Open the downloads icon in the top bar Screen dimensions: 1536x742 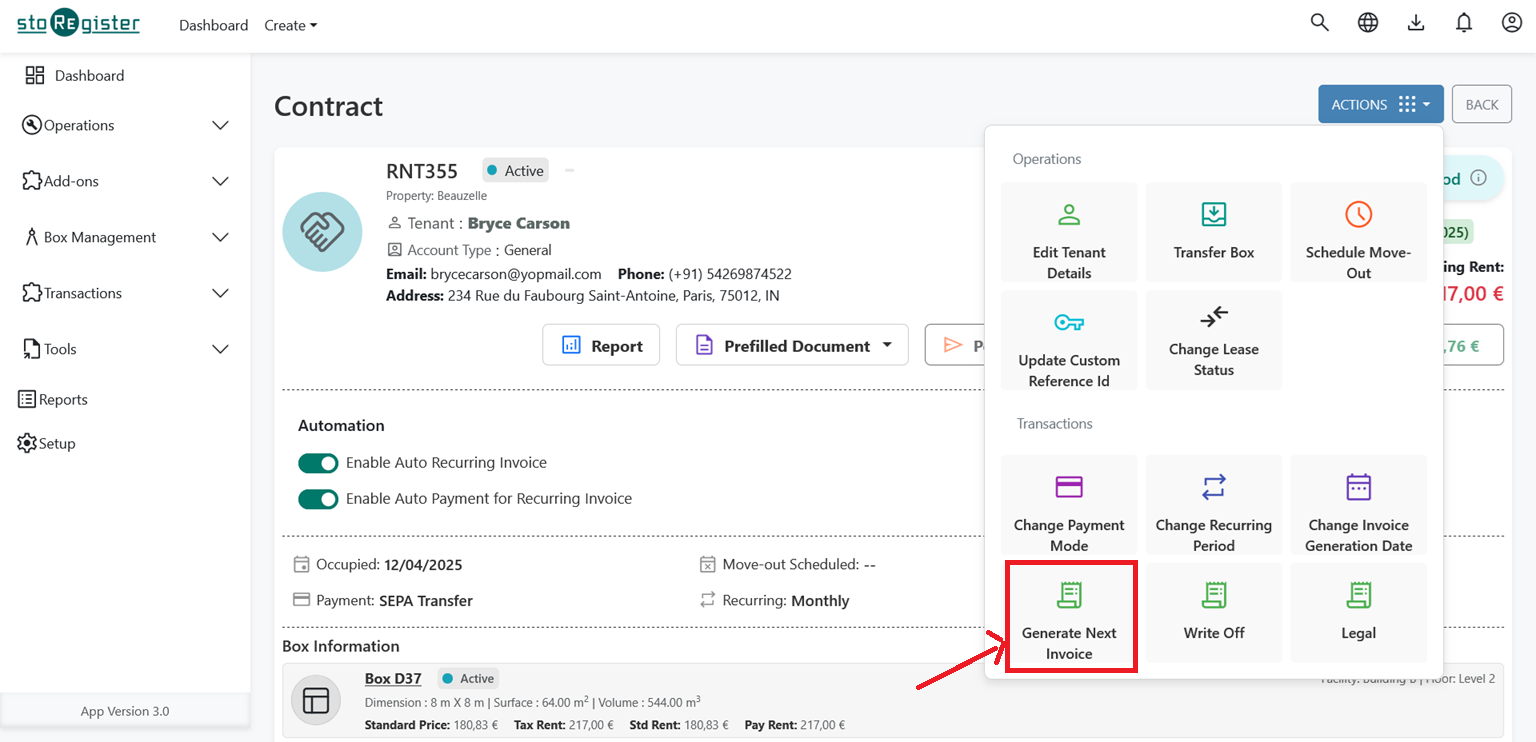(1415, 22)
